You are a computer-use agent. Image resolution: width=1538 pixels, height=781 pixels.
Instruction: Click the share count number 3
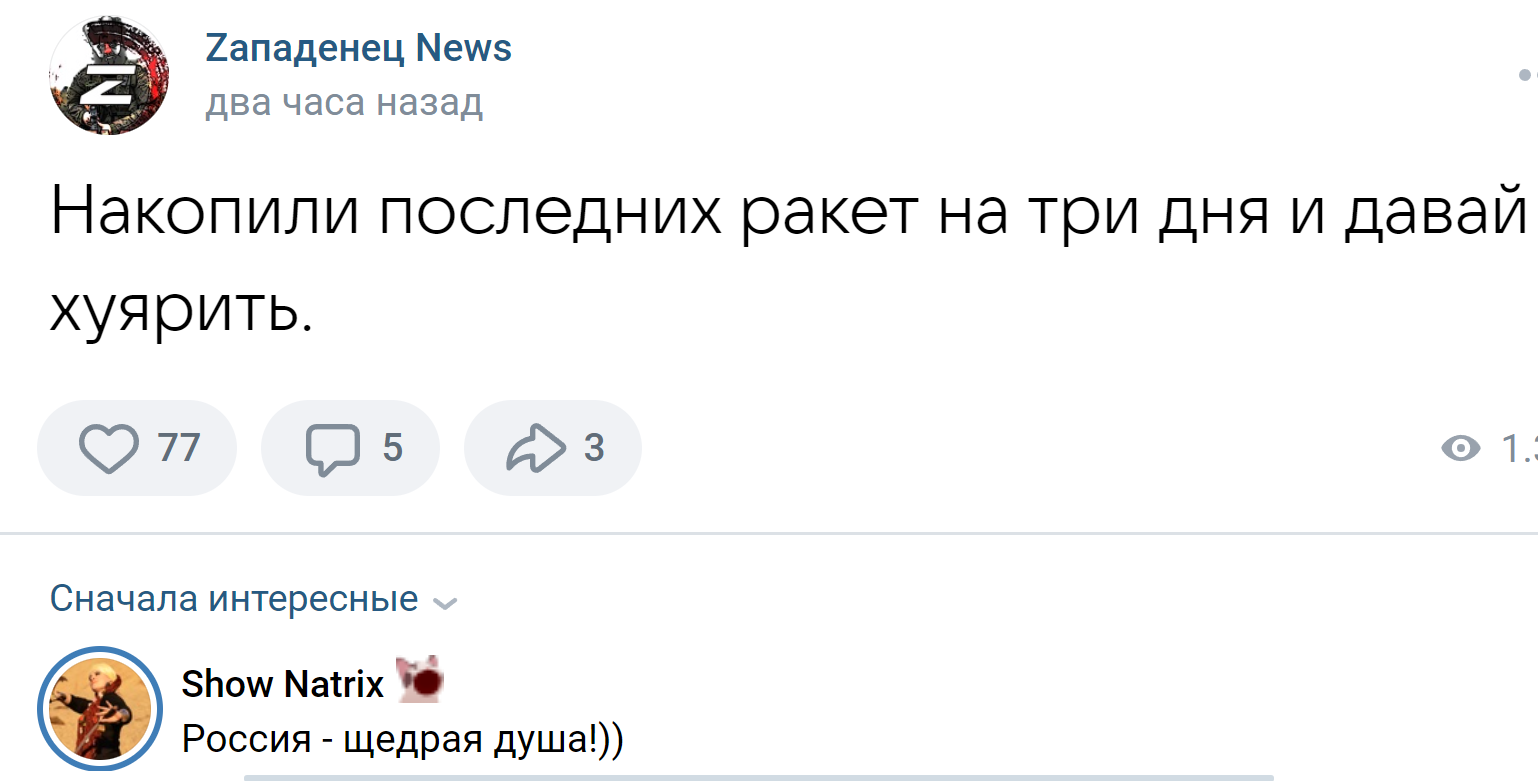coord(594,448)
